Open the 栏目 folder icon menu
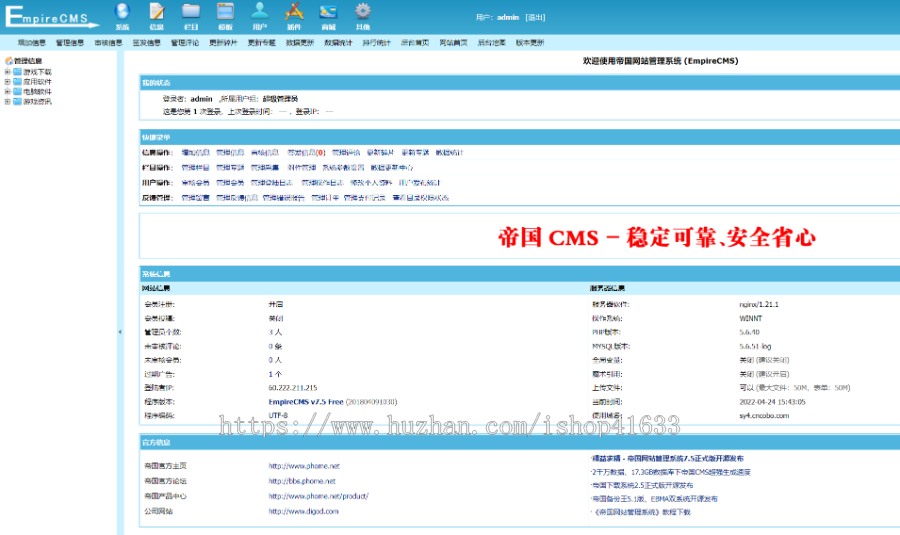 click(191, 16)
